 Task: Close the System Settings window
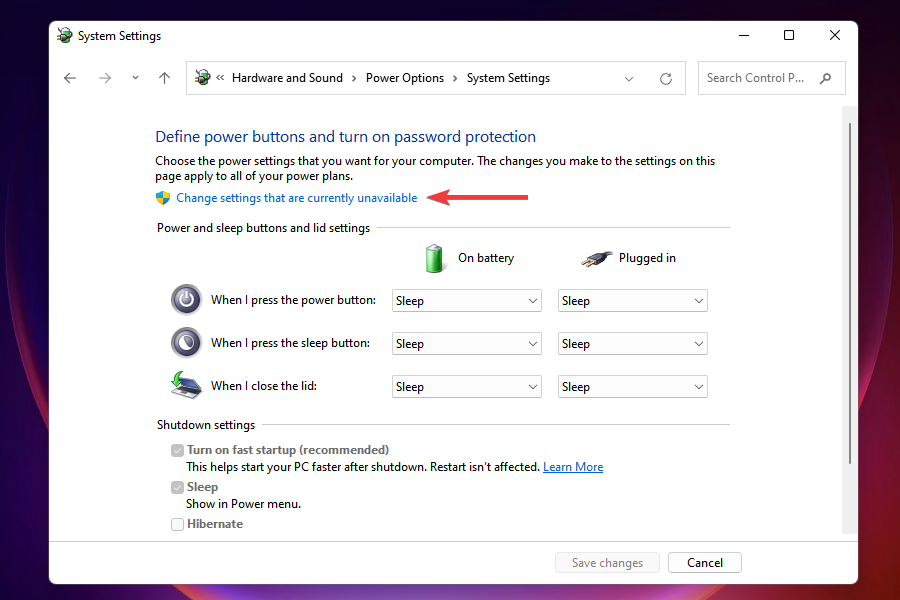point(835,36)
